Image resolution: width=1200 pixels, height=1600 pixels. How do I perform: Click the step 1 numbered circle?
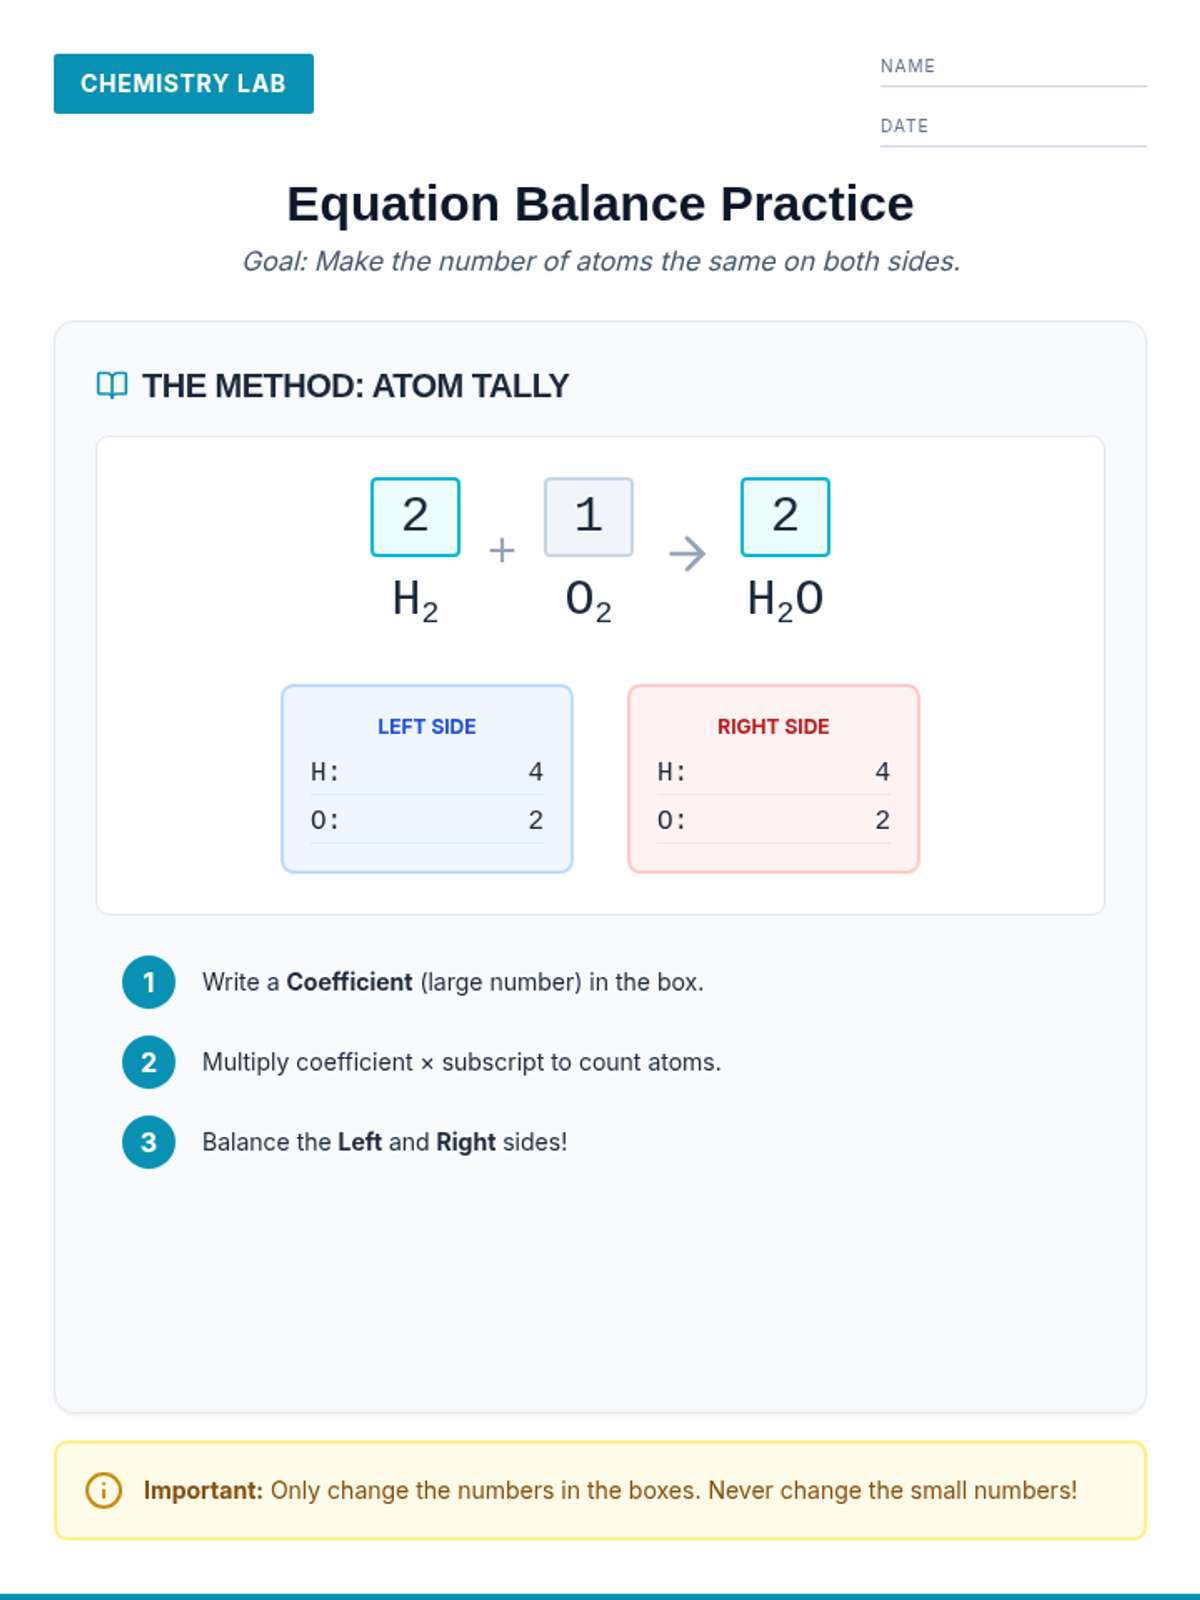(149, 982)
